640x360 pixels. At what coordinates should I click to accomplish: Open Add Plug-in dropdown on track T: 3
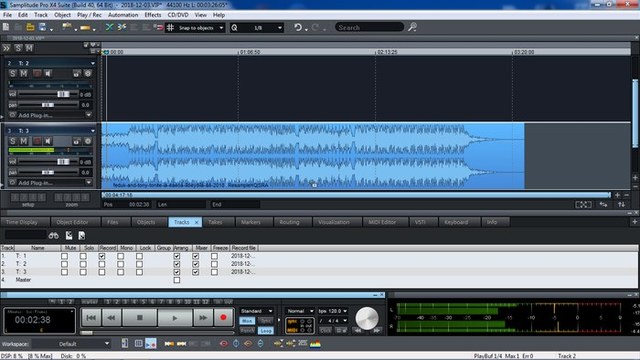pyautogui.click(x=89, y=183)
